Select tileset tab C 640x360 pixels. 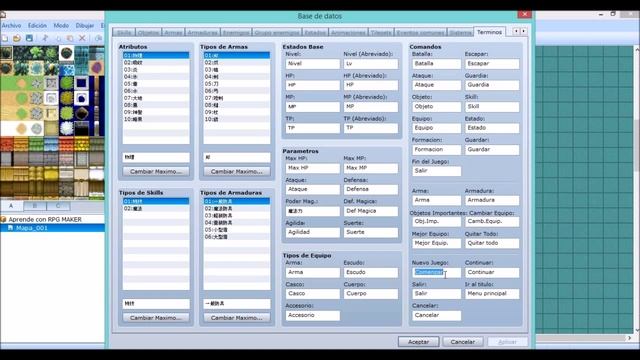pyautogui.click(x=58, y=206)
